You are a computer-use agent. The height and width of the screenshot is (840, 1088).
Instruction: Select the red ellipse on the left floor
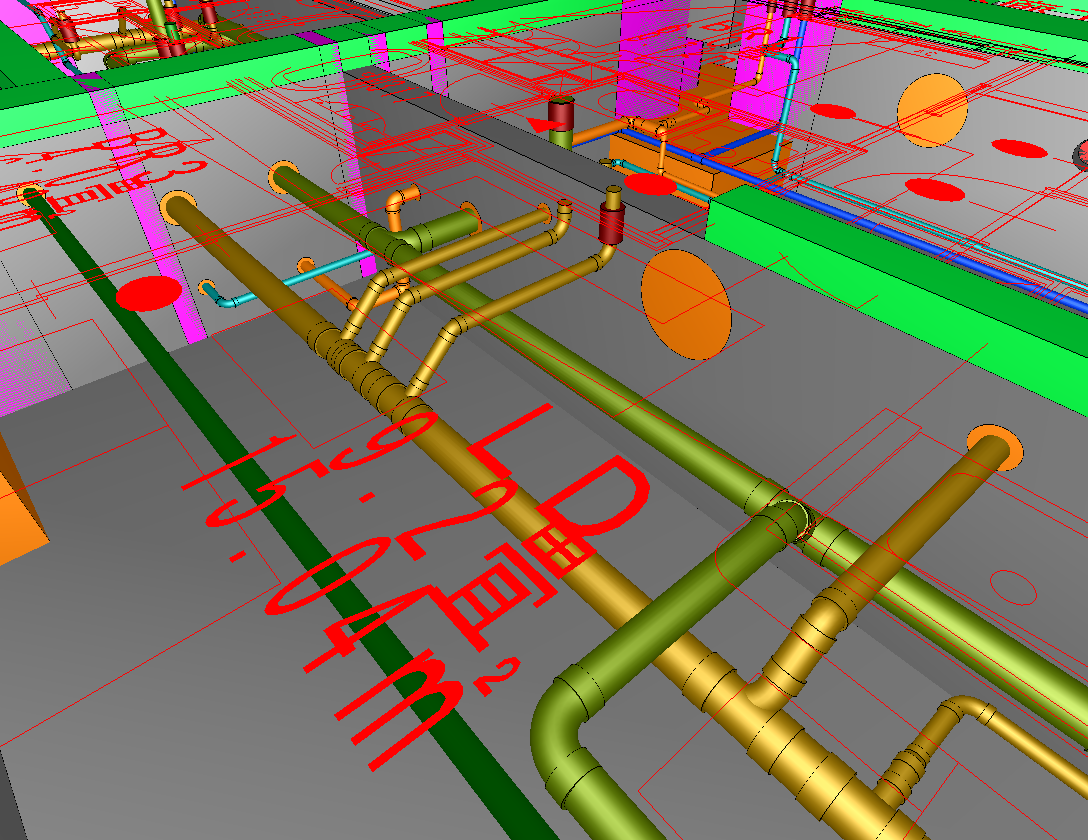coord(149,294)
